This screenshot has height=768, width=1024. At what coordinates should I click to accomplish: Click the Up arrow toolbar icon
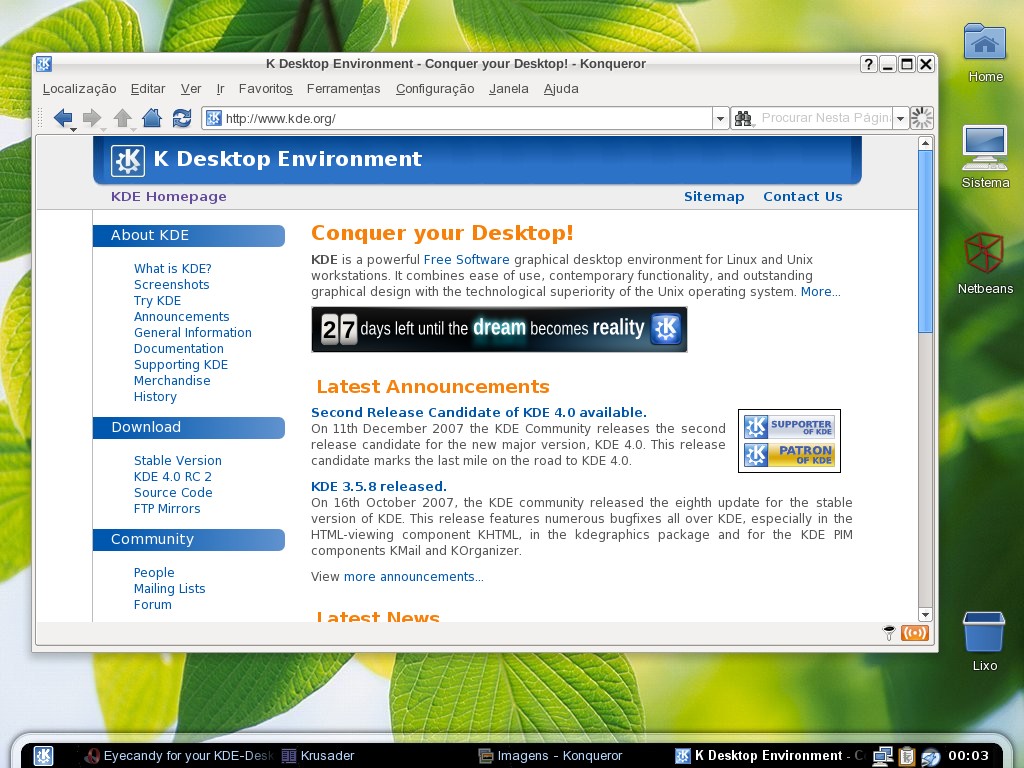(x=122, y=118)
